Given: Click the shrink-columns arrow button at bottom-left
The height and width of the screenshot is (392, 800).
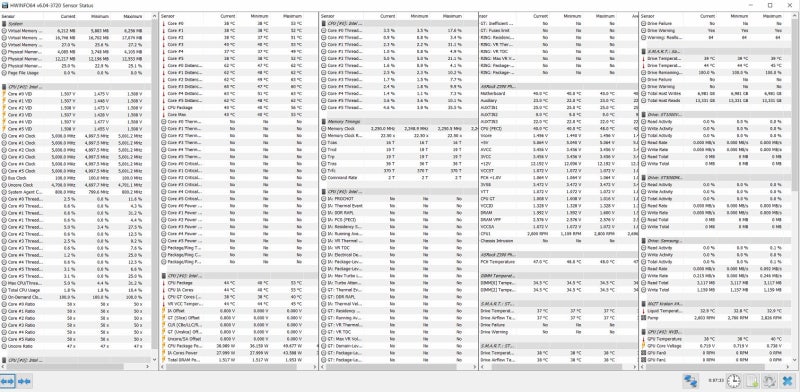Looking at the screenshot, I should [x=24, y=381].
